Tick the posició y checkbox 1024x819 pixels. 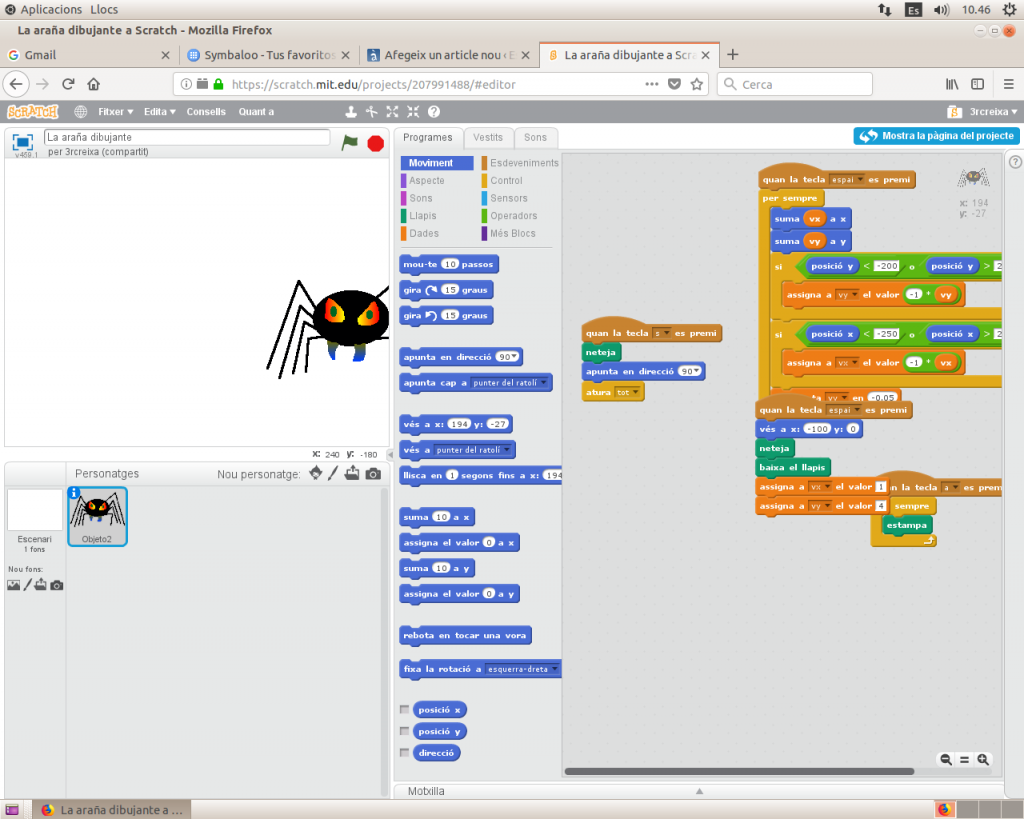point(404,731)
